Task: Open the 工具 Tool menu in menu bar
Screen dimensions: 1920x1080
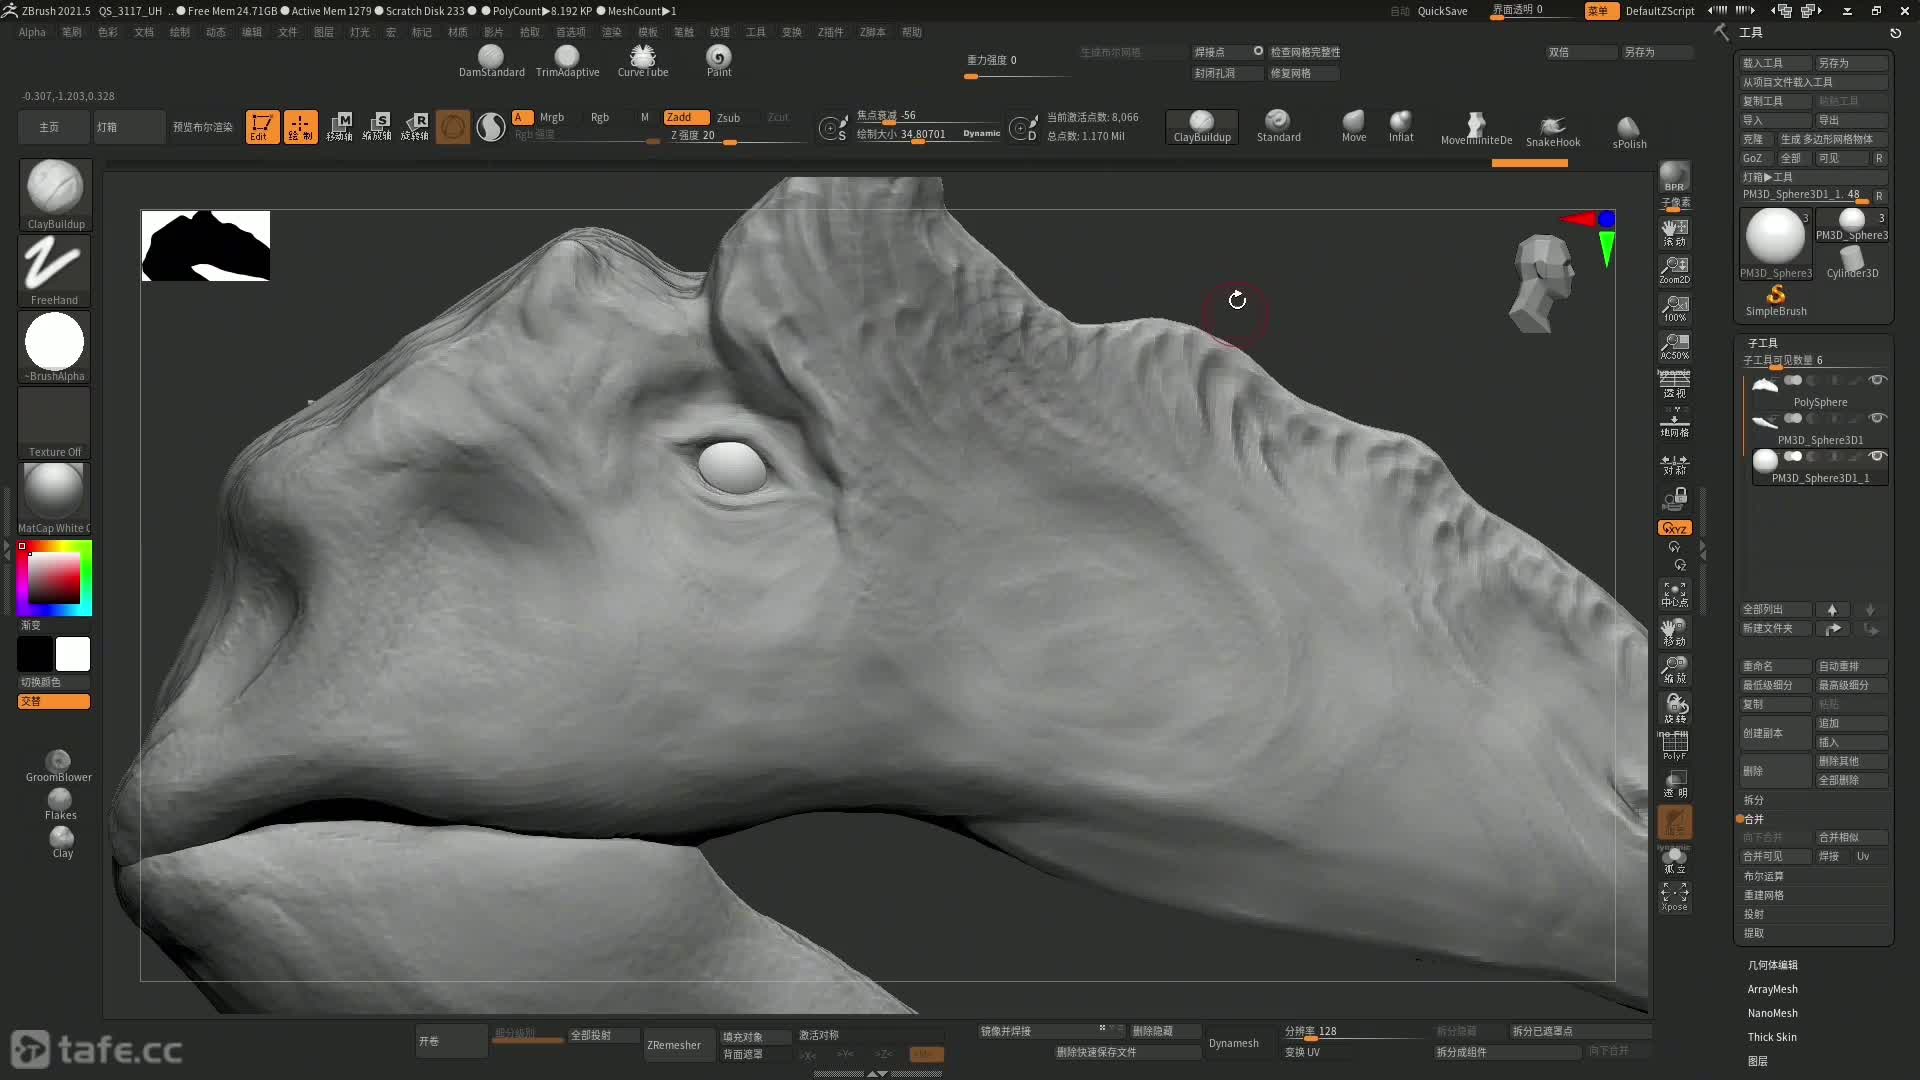Action: pos(756,32)
